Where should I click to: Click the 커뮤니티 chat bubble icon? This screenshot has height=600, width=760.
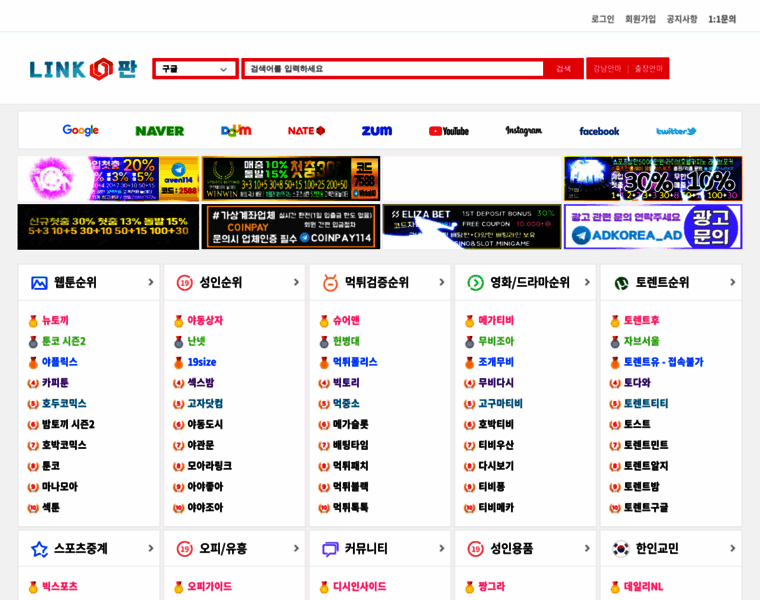pyautogui.click(x=330, y=549)
